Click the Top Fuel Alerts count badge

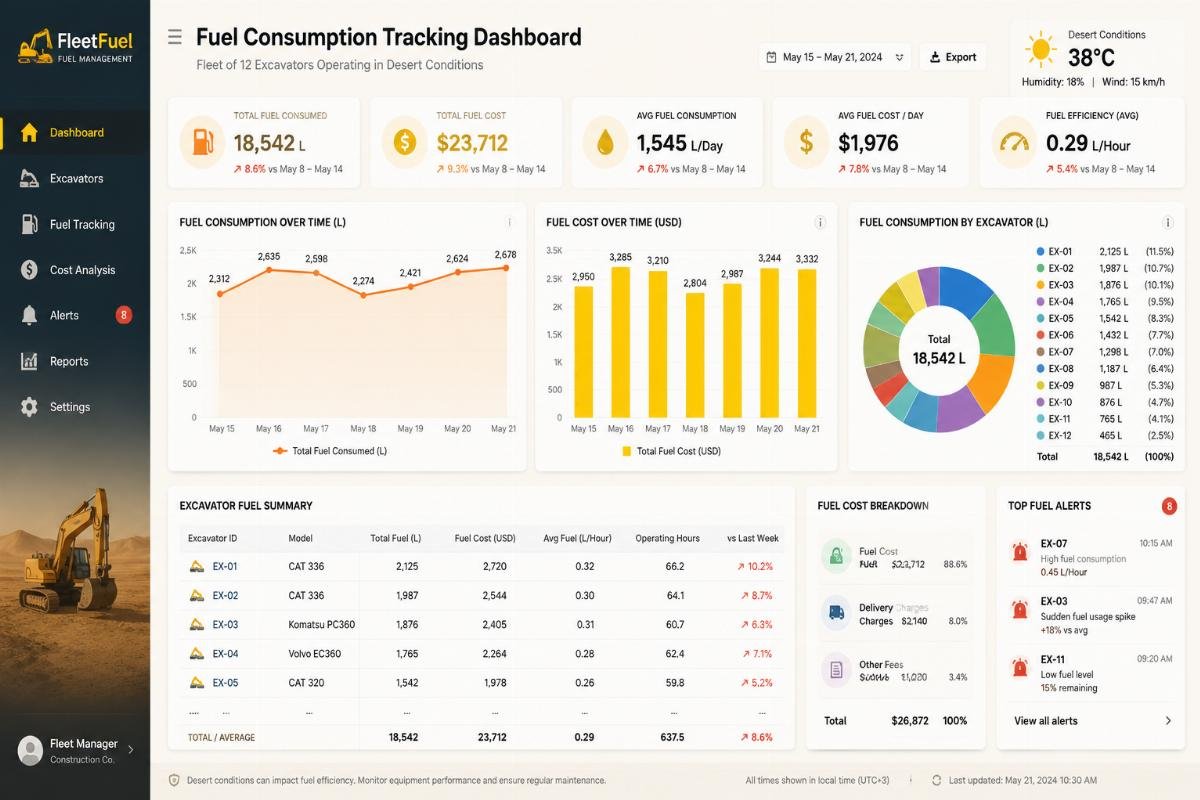pyautogui.click(x=1169, y=506)
